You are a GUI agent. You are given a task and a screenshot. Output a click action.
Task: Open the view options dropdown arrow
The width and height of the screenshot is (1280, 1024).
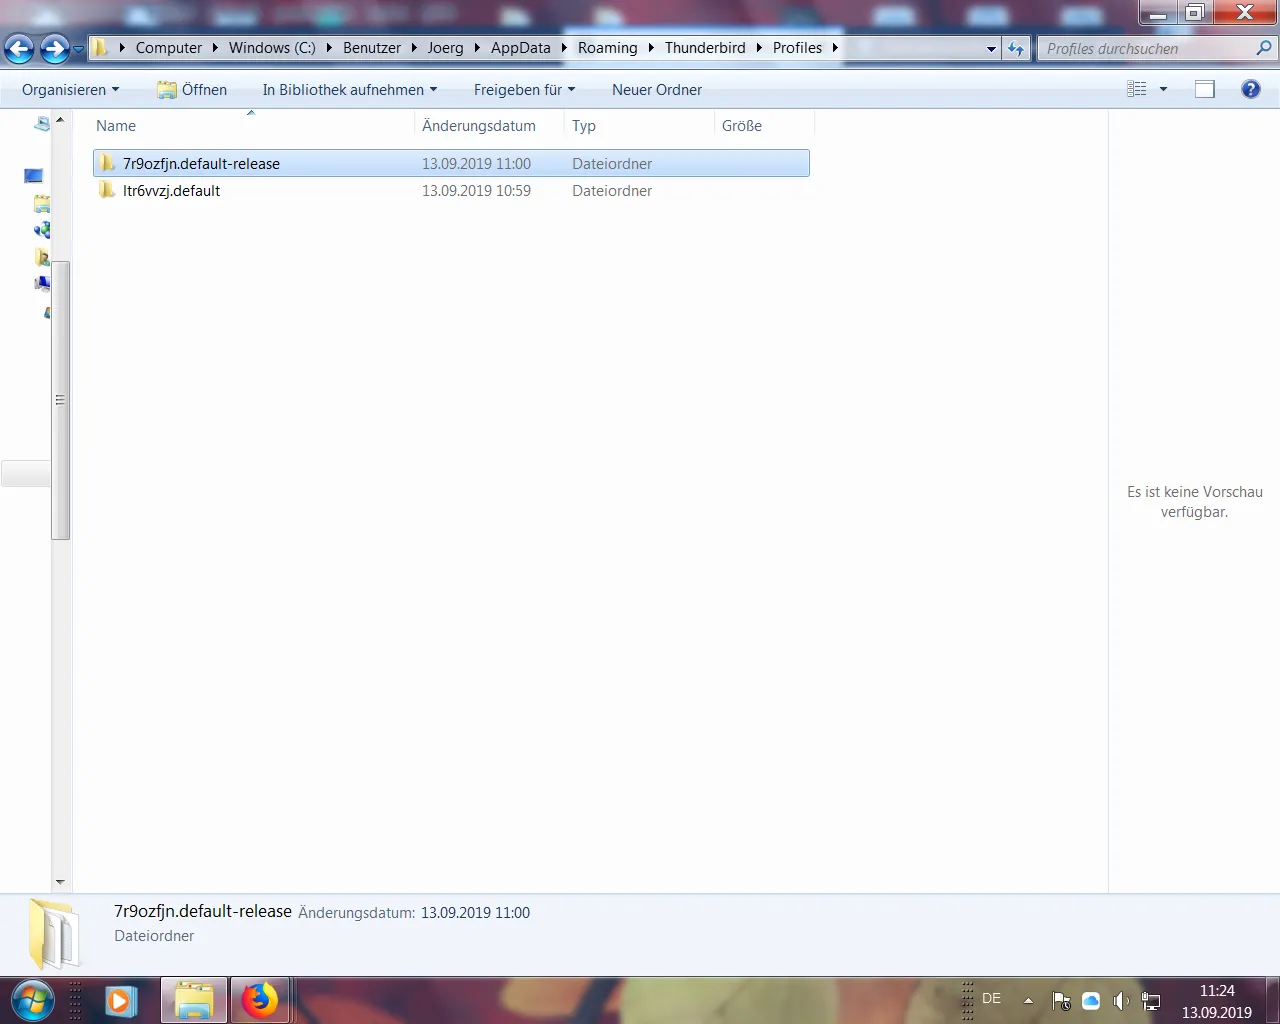coord(1163,89)
